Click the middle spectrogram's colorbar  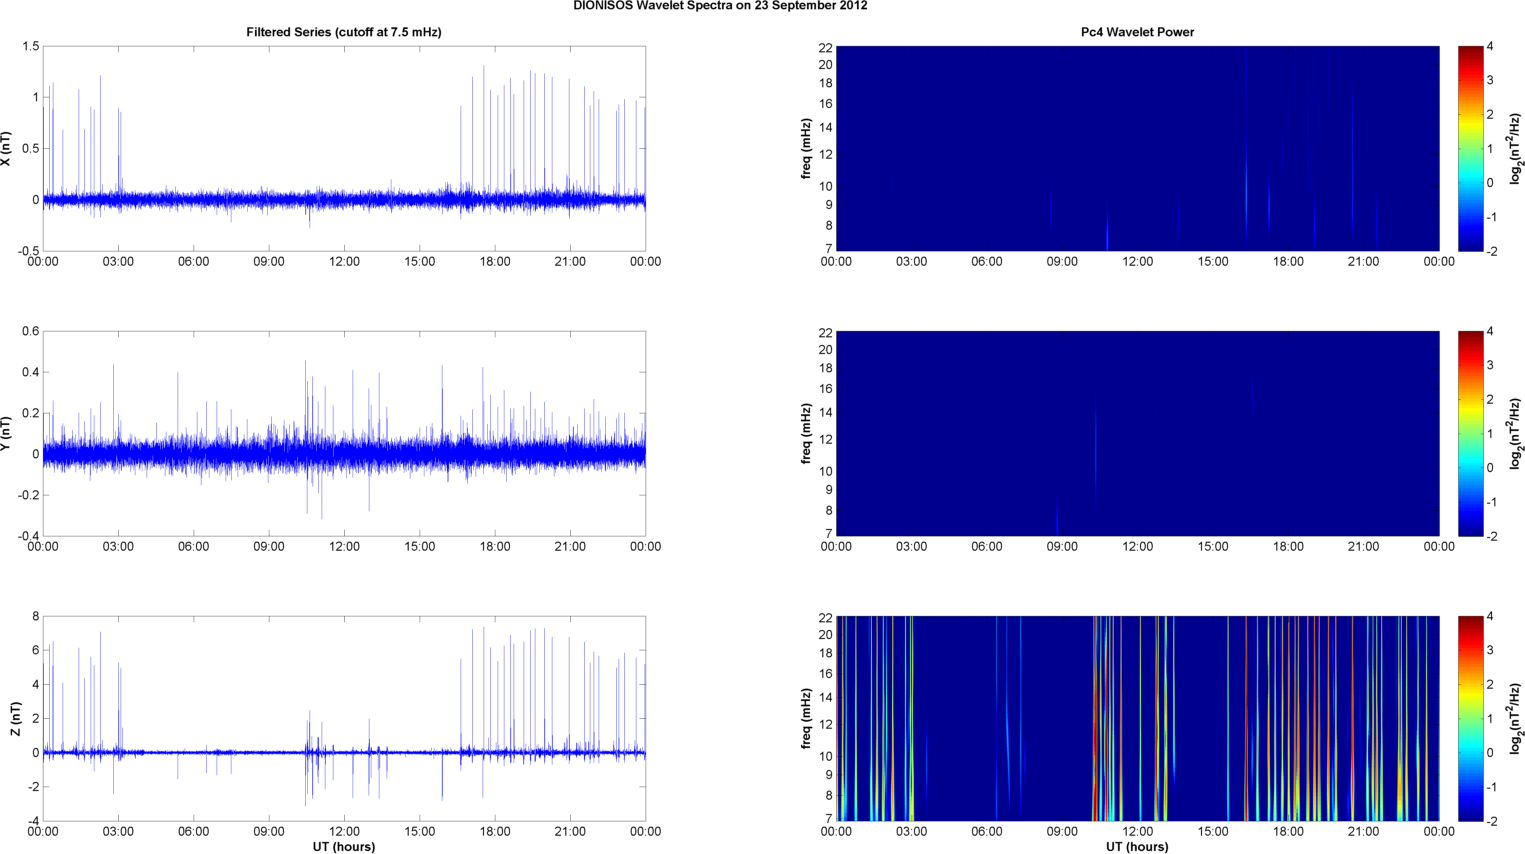tap(1469, 433)
